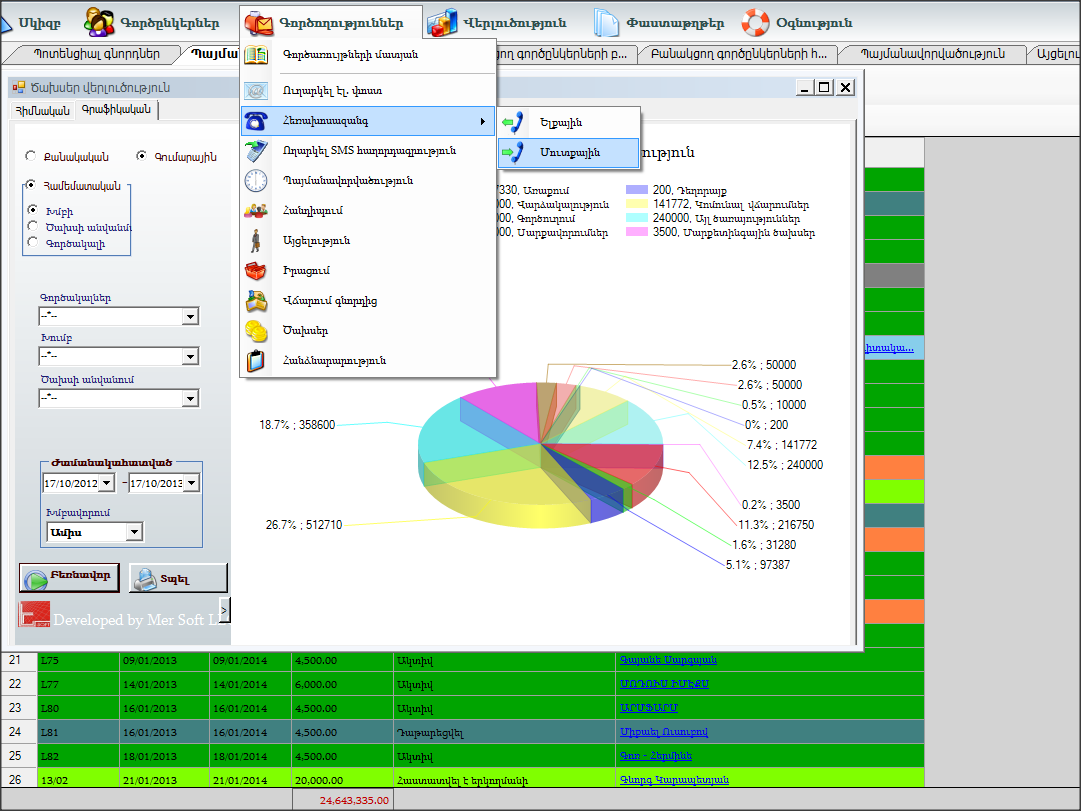The height and width of the screenshot is (811, 1081).
Task: Click the small > expander beside the Տպել button
Action: 224,610
